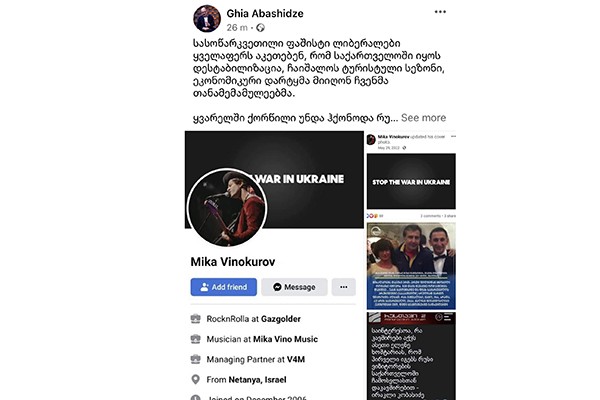Click the Message button

pos(294,287)
